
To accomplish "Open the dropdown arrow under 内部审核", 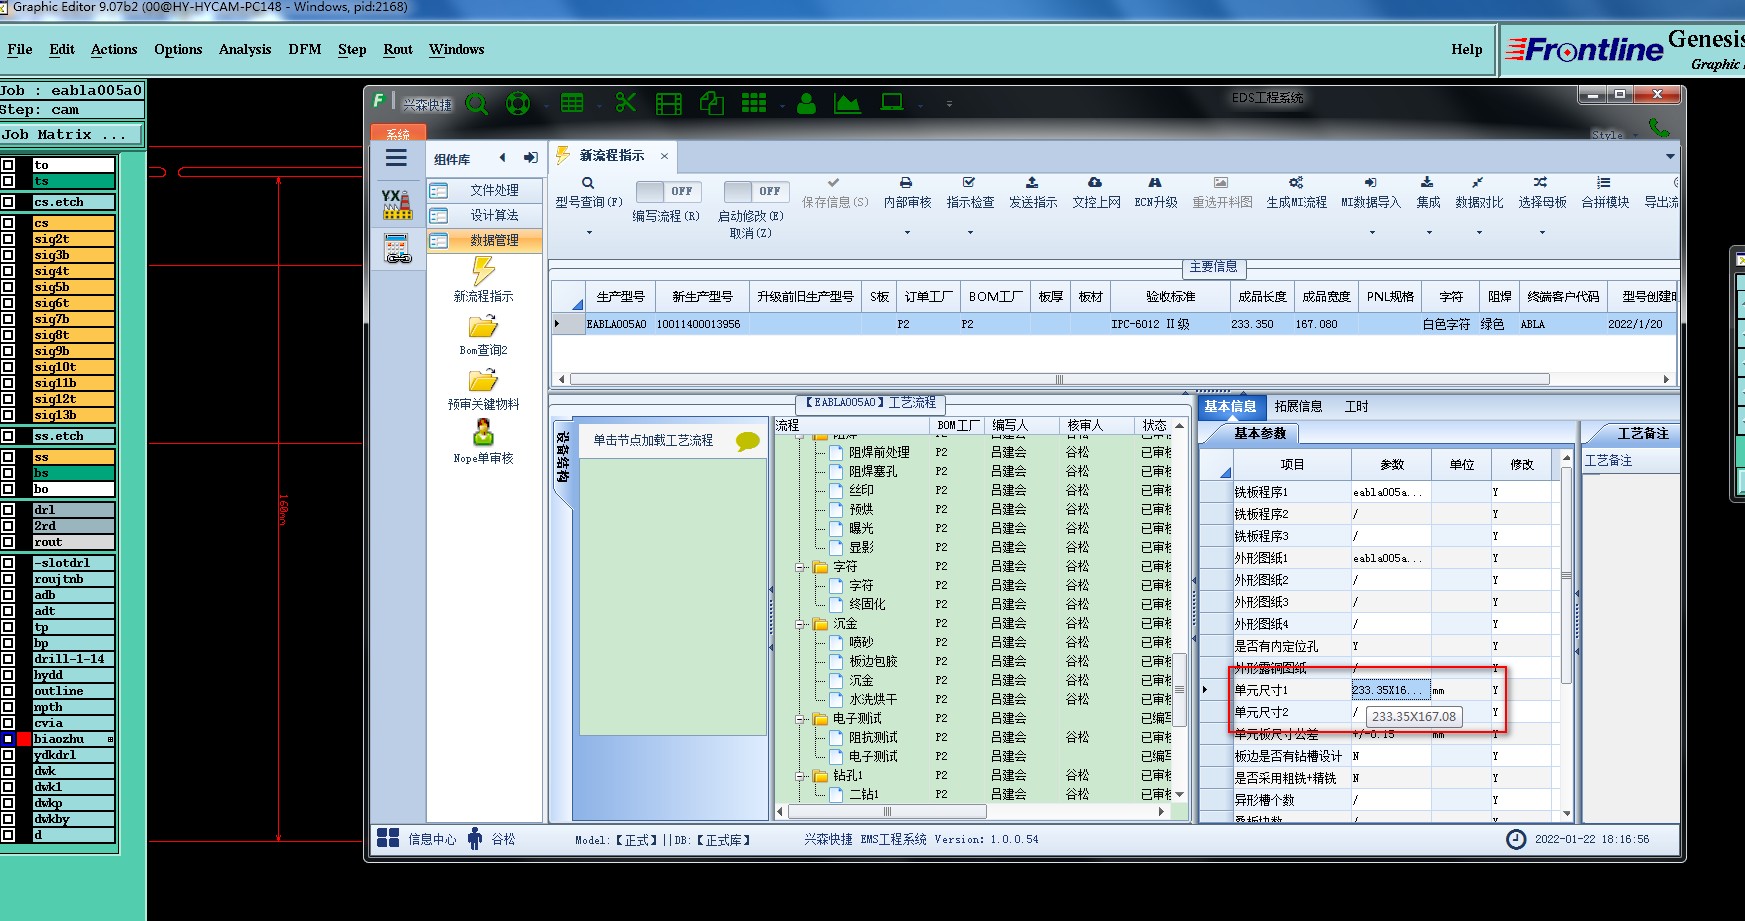I will [907, 233].
